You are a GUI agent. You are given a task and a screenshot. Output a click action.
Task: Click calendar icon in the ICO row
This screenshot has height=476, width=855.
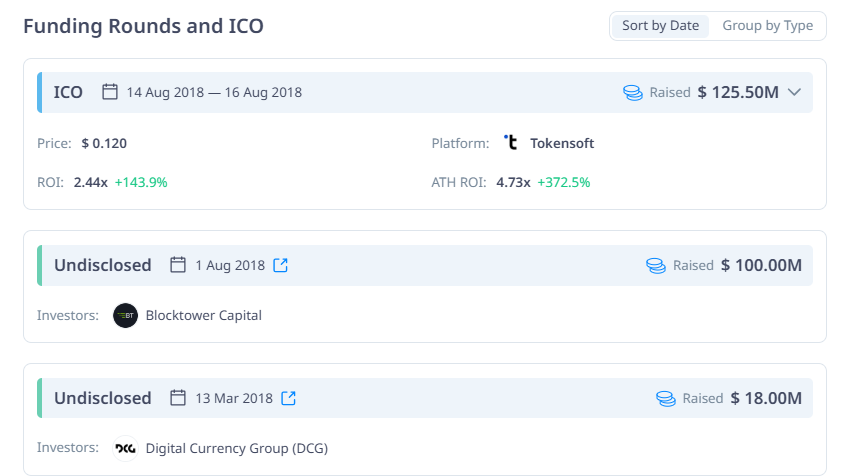click(110, 92)
